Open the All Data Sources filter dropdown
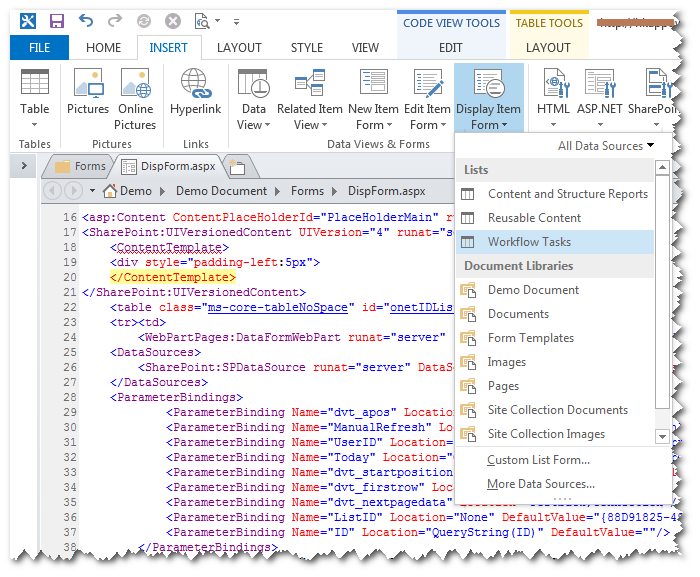The height and width of the screenshot is (577, 700). (x=606, y=146)
